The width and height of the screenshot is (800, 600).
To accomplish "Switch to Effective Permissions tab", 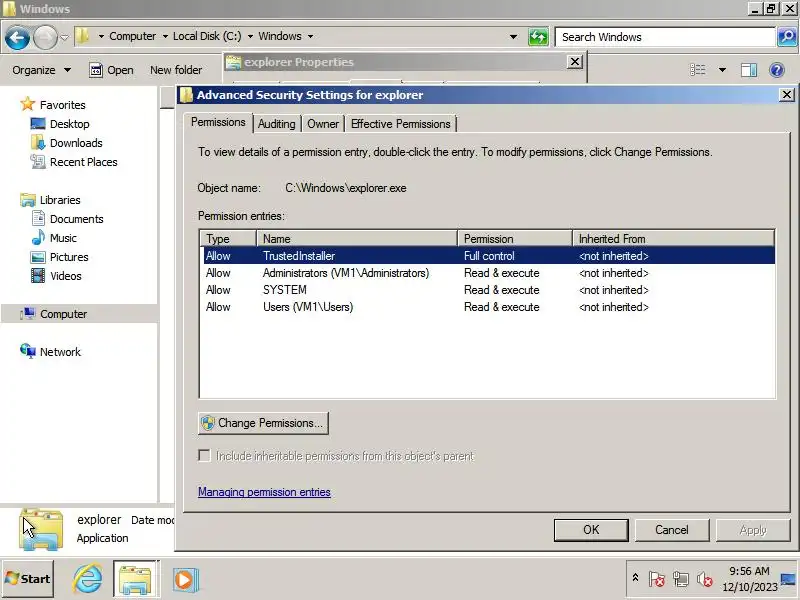I will pyautogui.click(x=401, y=124).
